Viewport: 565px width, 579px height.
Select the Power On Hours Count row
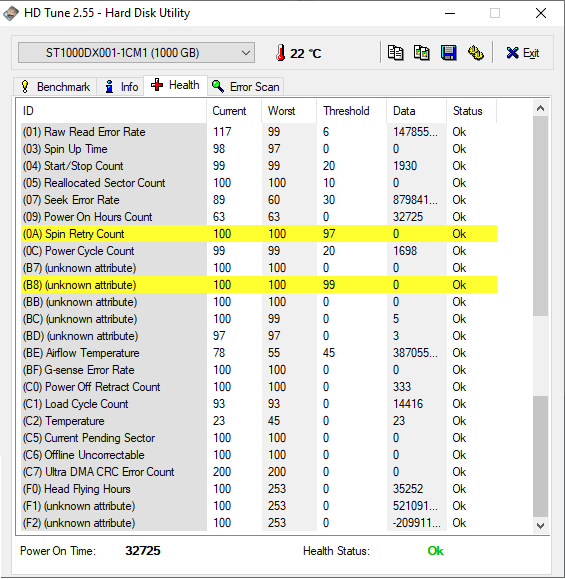click(259, 217)
